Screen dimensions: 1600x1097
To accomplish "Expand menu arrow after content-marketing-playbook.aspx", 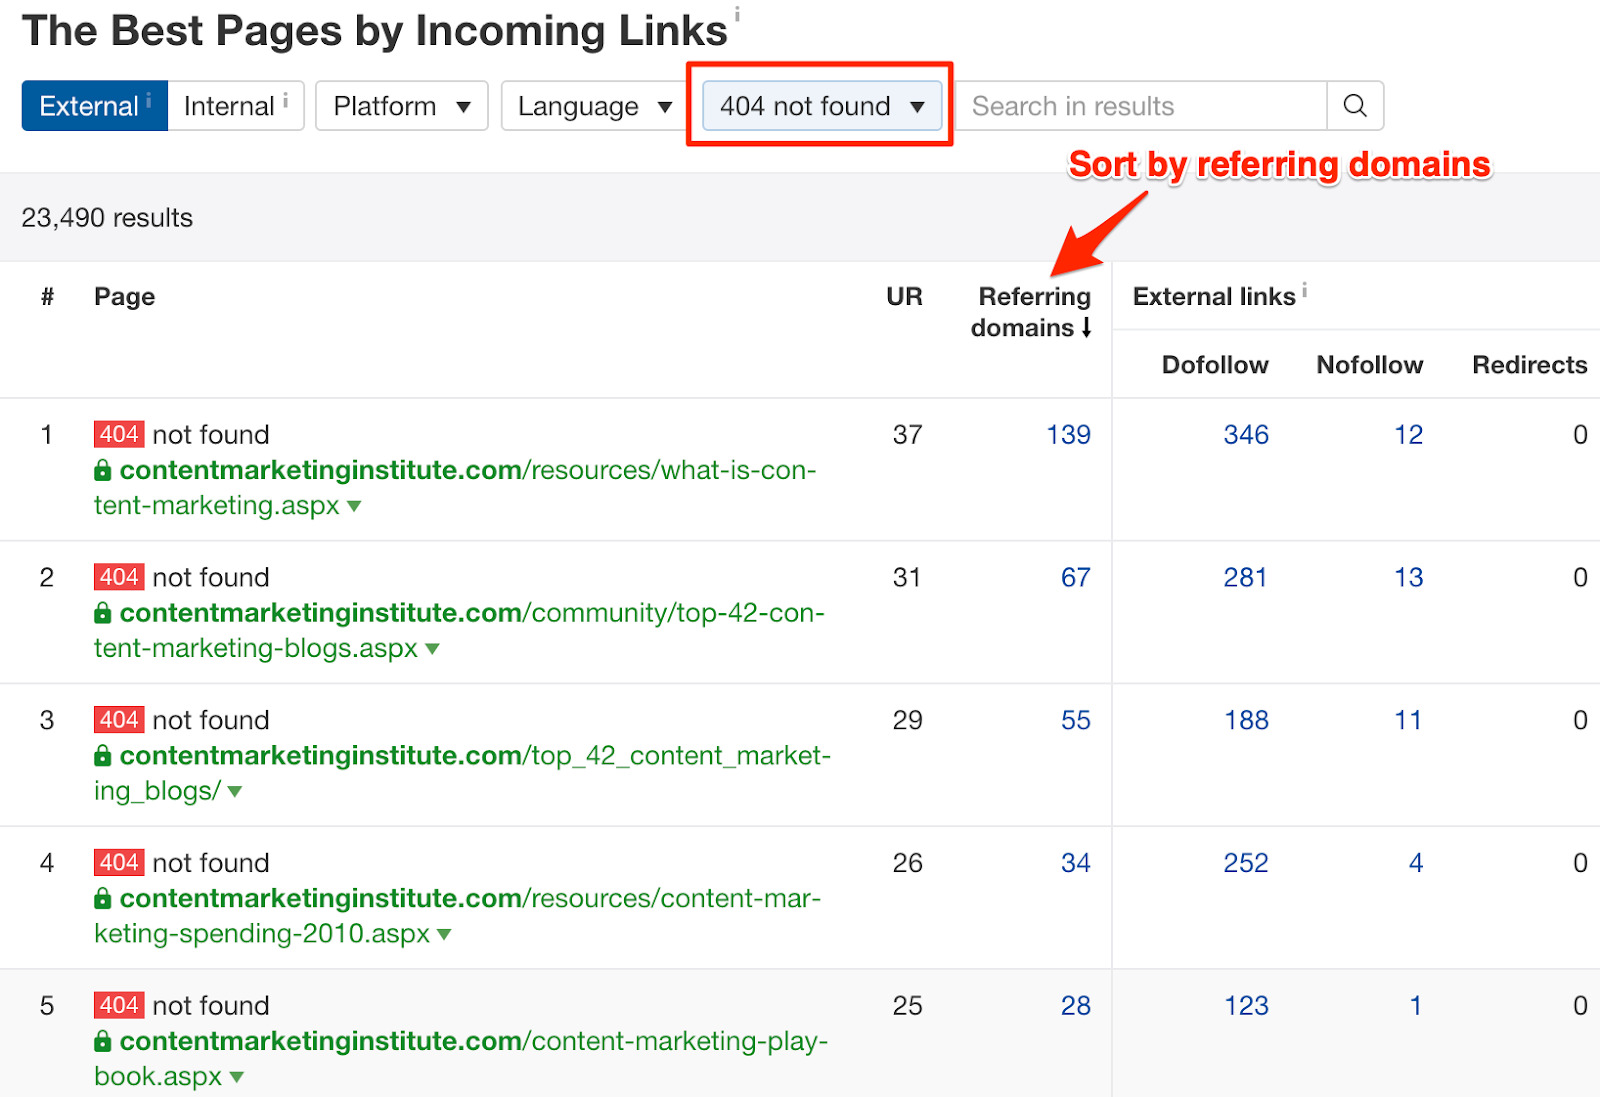I will [x=237, y=1078].
